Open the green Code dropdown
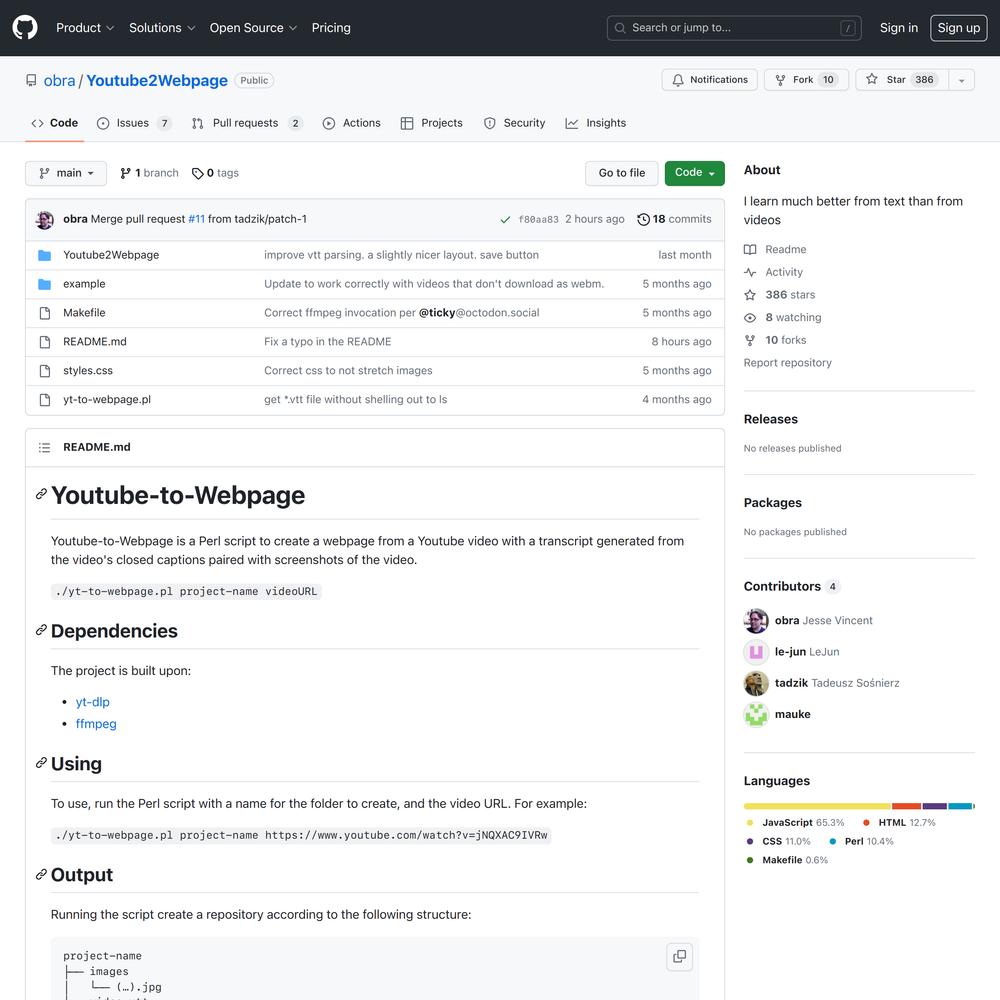Image resolution: width=1000 pixels, height=1000 pixels. tap(694, 173)
